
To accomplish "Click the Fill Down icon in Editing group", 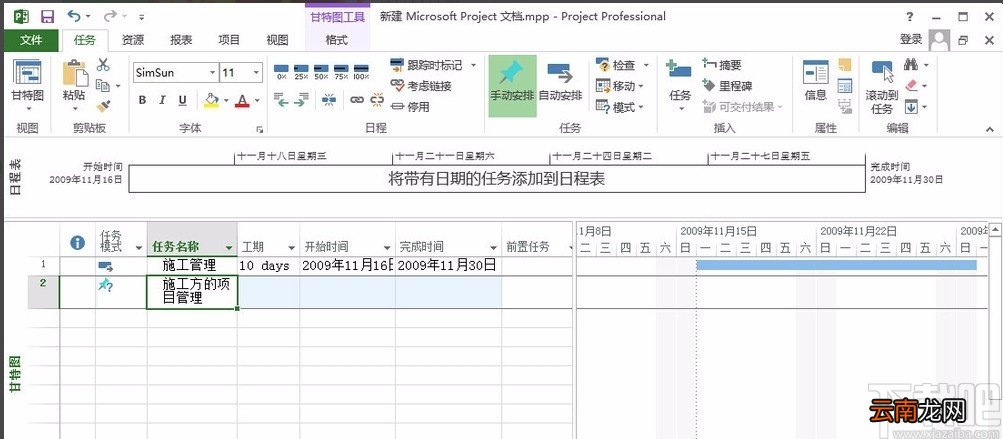I will (x=912, y=106).
